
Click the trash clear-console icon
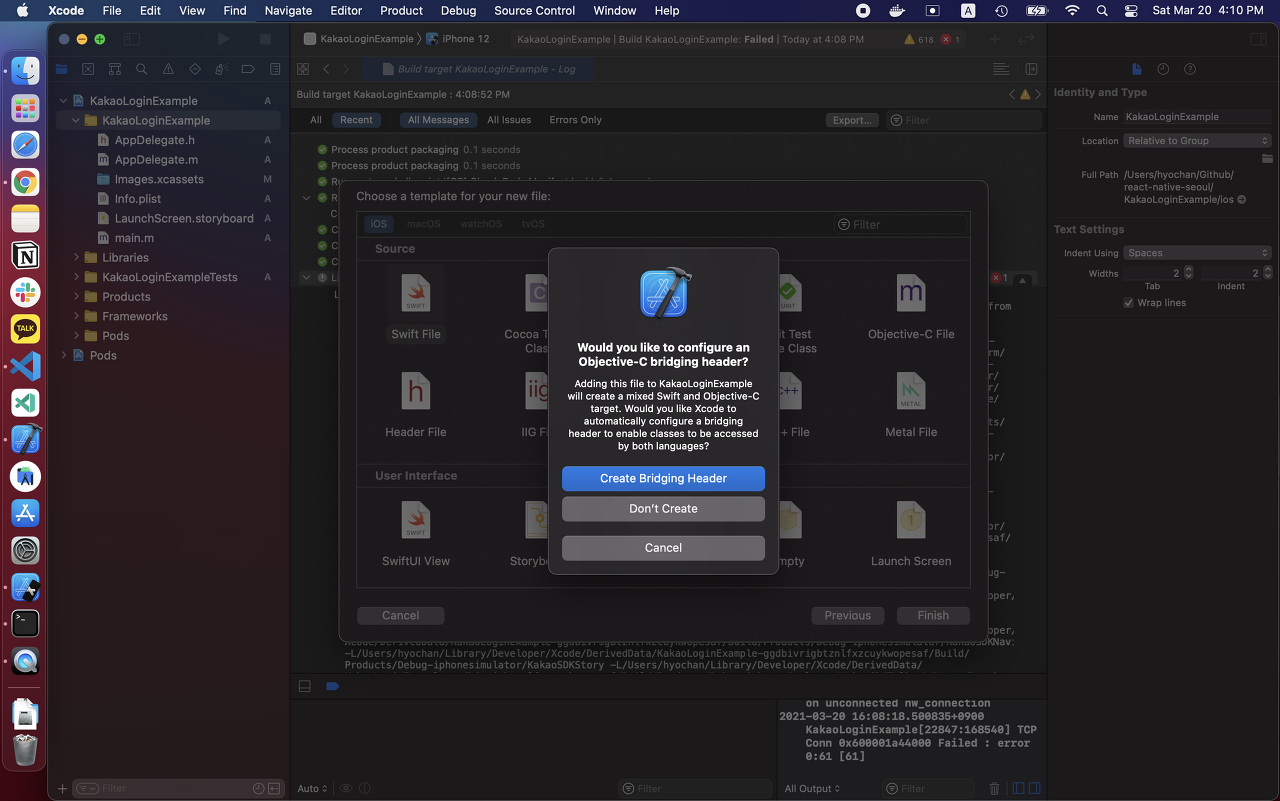(x=994, y=789)
